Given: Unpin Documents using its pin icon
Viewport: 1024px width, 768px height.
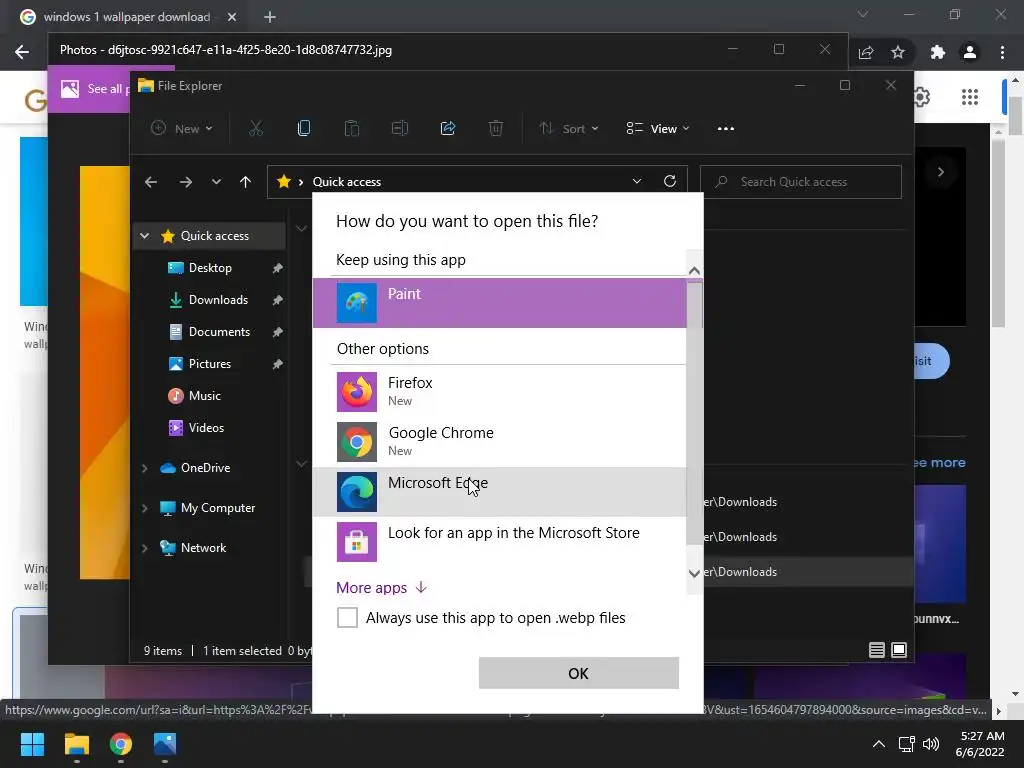Looking at the screenshot, I should [x=278, y=332].
